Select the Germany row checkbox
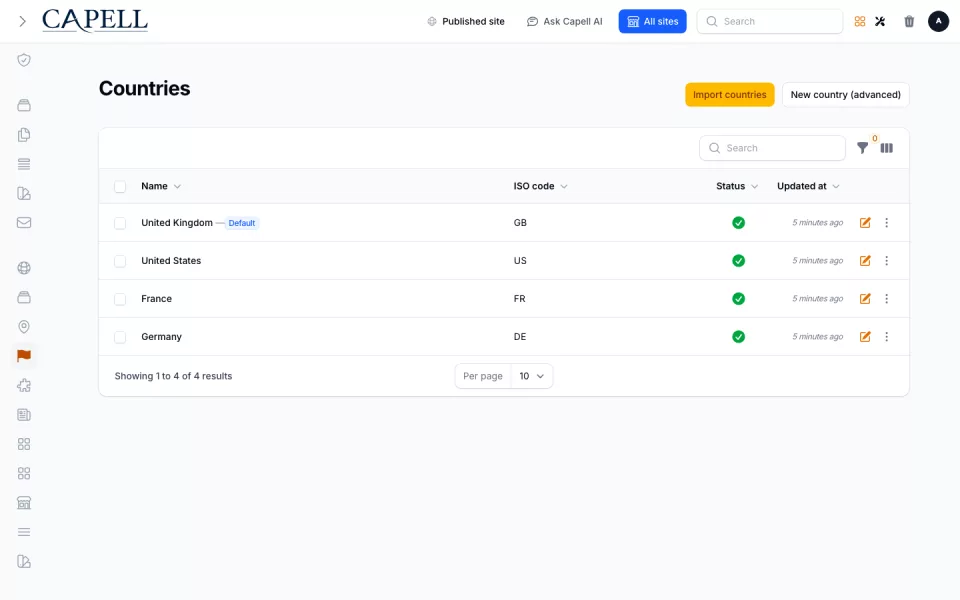 (120, 337)
